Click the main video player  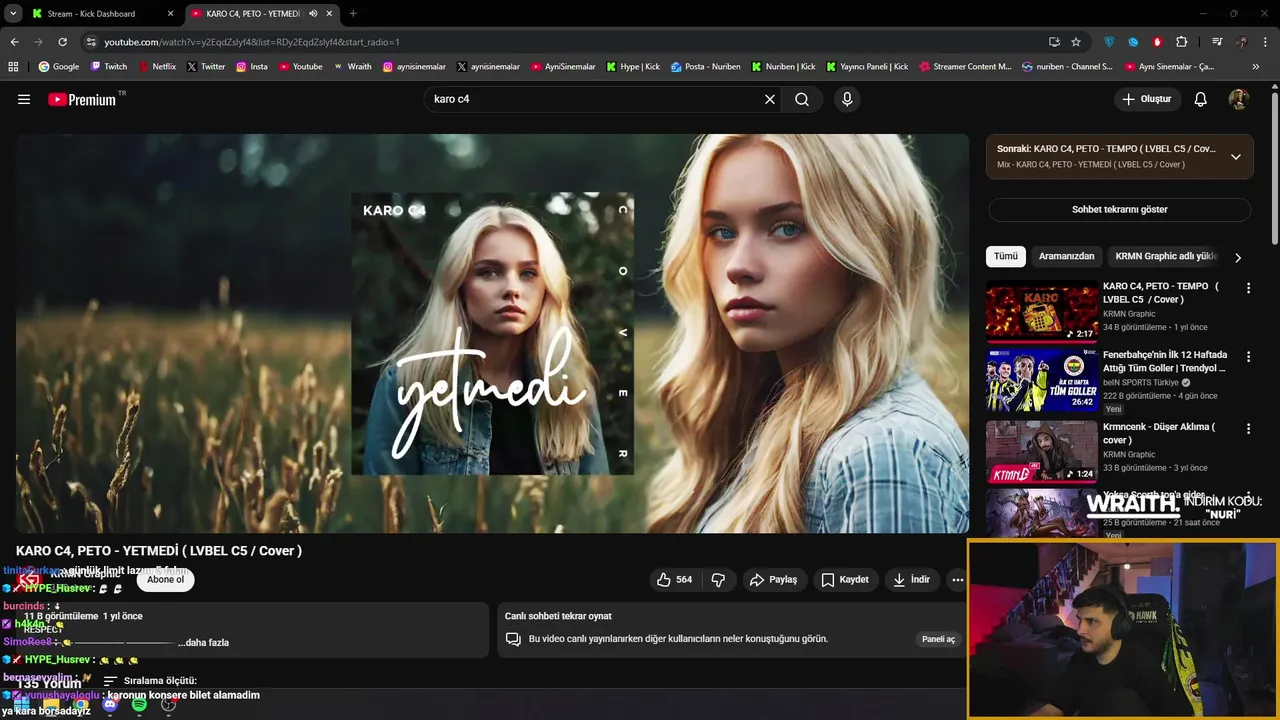click(x=492, y=334)
